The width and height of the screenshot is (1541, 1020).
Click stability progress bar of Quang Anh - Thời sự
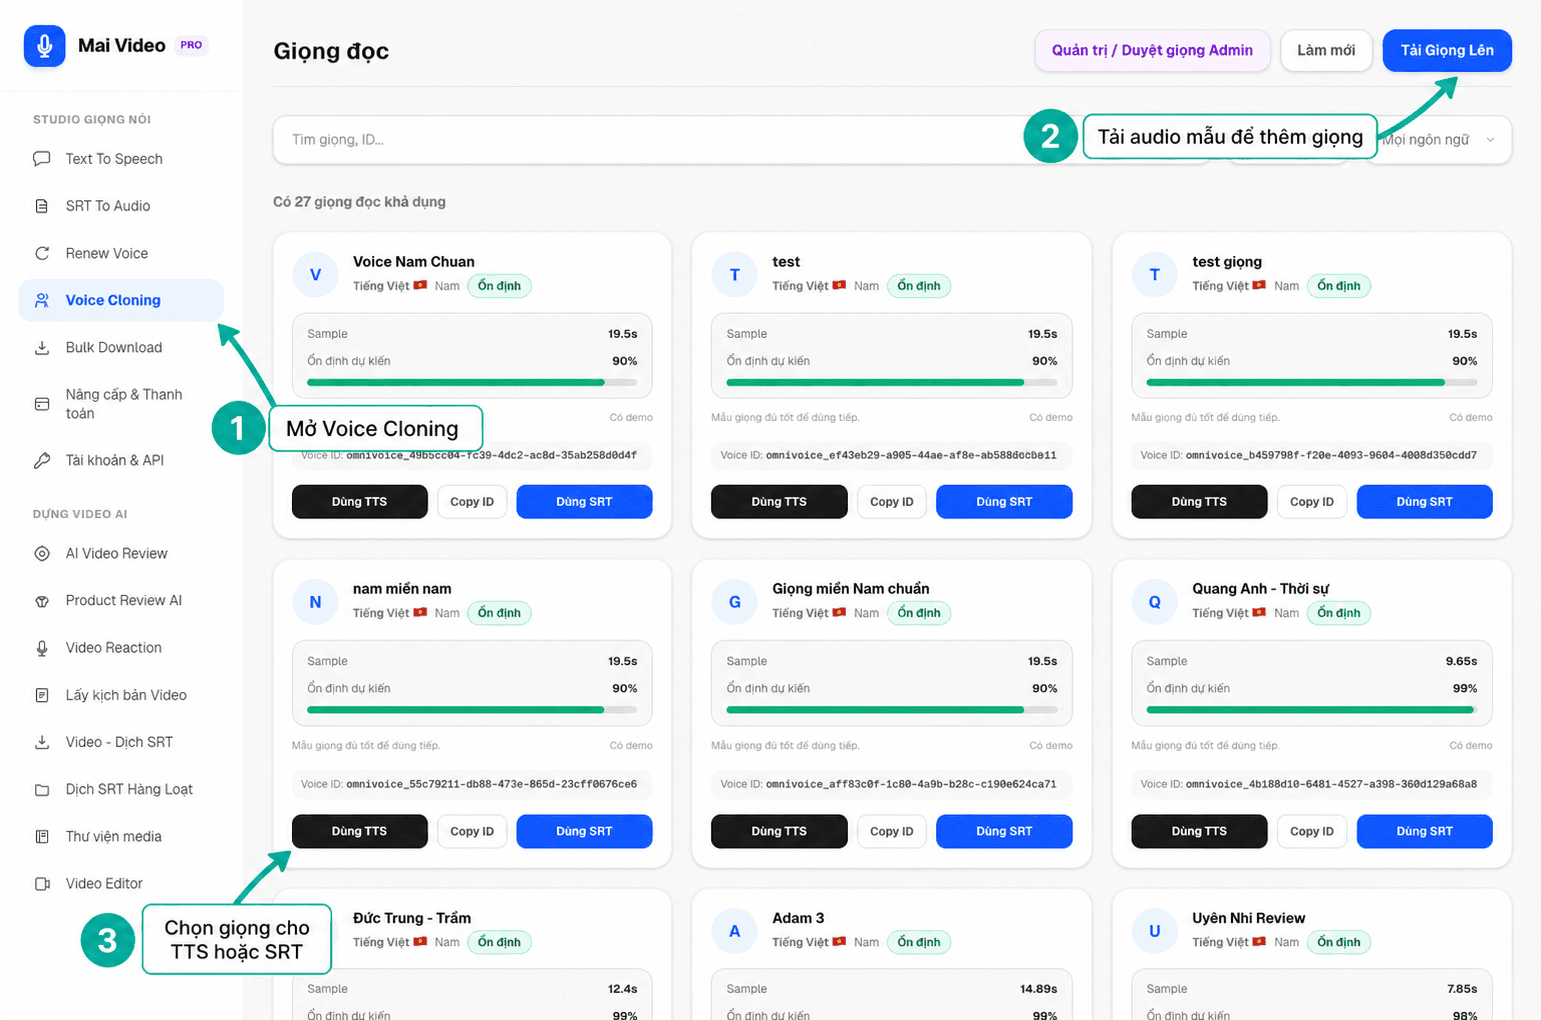pos(1312,710)
